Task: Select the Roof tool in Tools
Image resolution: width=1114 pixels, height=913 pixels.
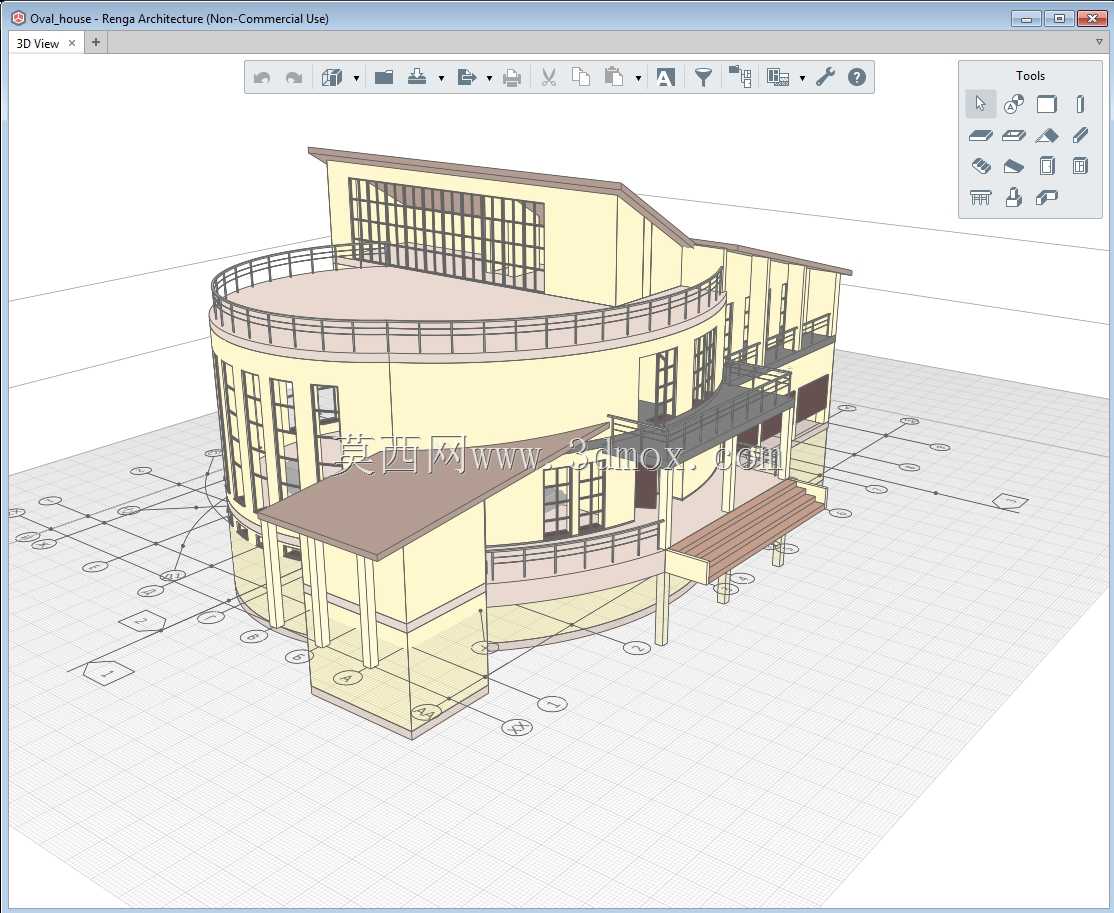Action: (1047, 135)
